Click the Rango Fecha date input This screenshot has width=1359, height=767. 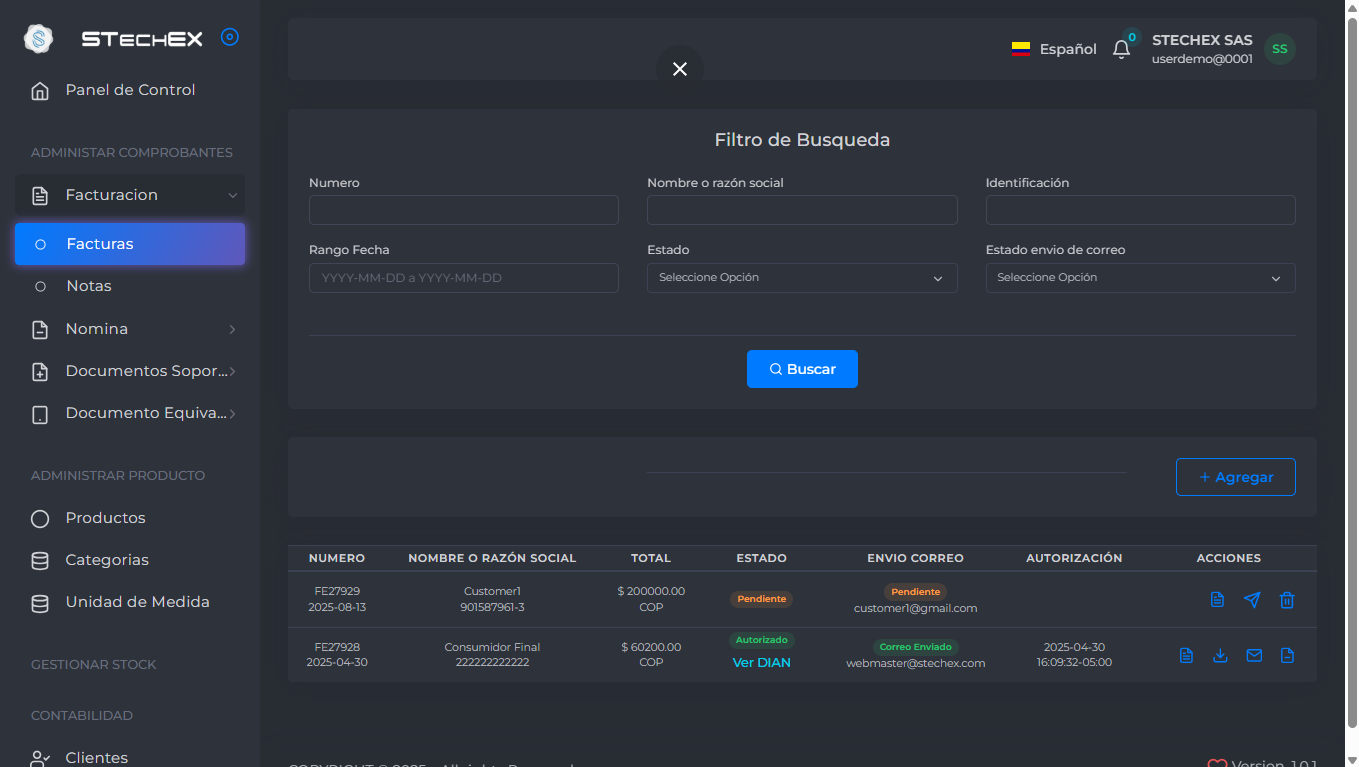(x=464, y=278)
